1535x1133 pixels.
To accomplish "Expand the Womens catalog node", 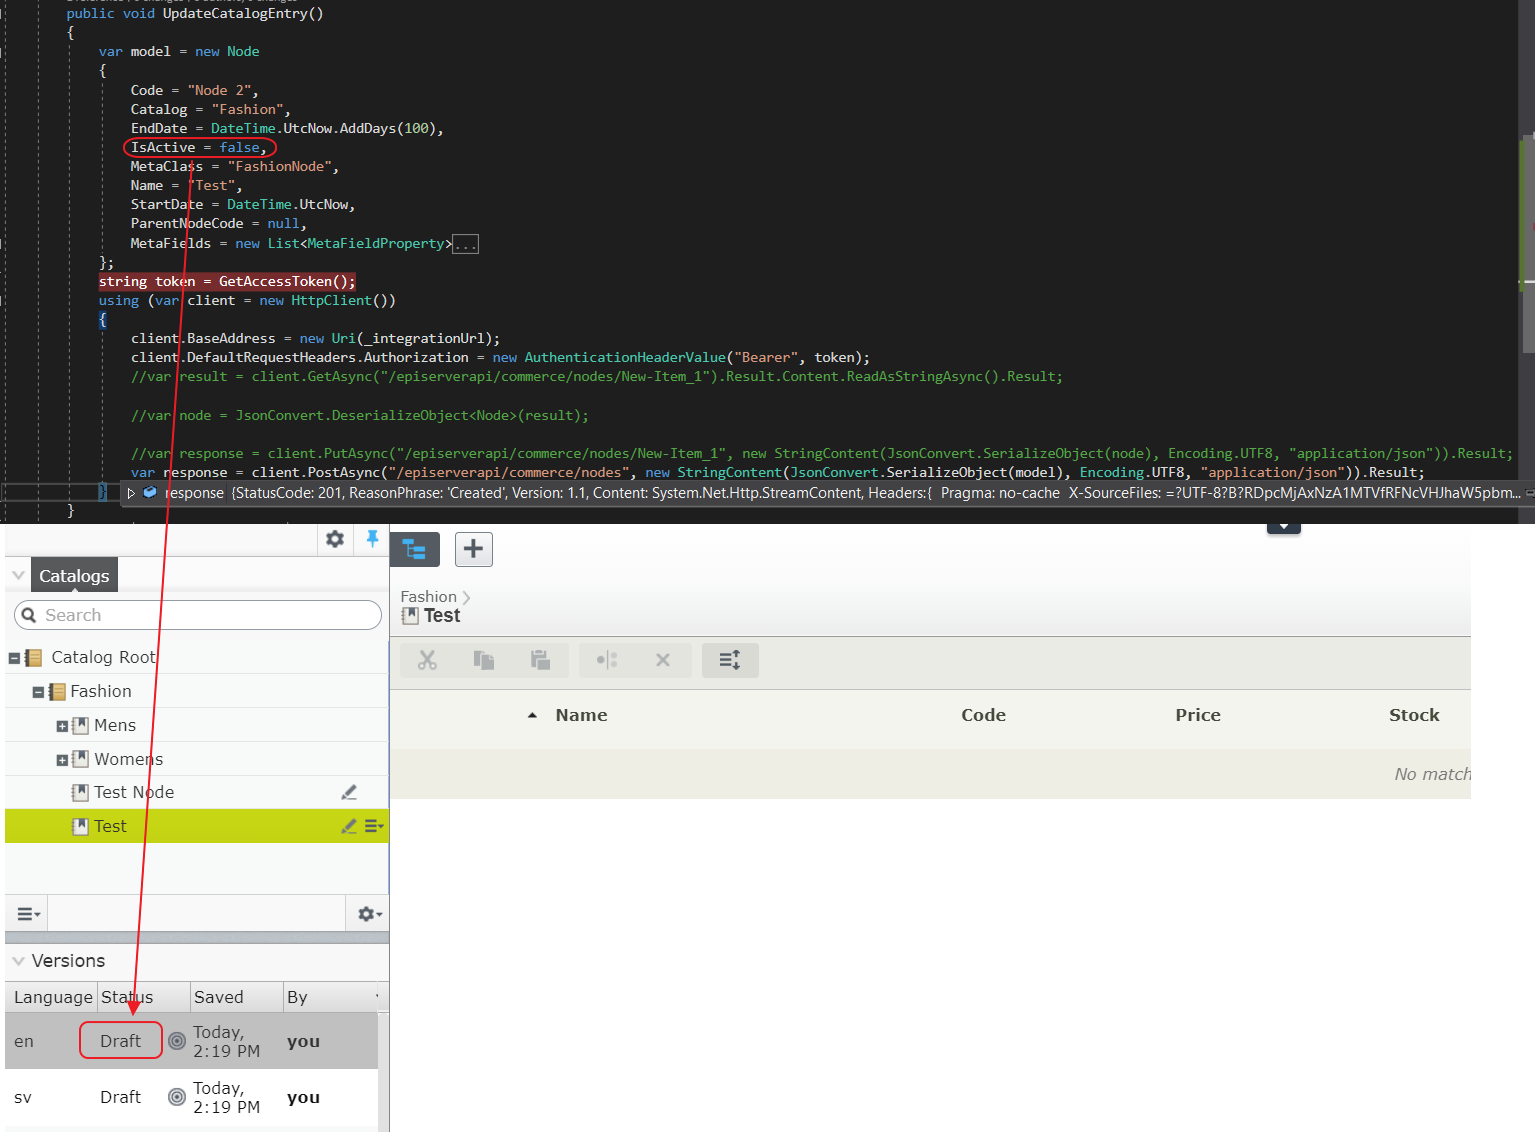I will 62,760.
